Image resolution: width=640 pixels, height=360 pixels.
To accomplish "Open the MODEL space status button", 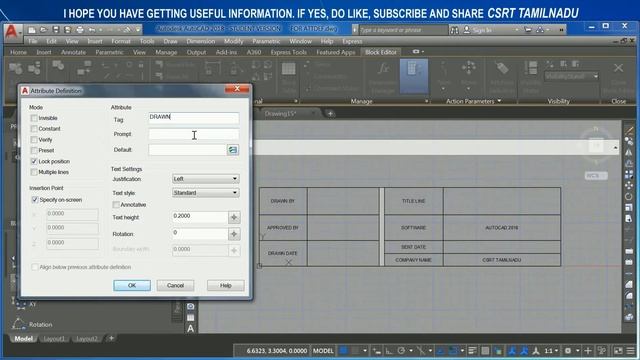I will tap(323, 351).
